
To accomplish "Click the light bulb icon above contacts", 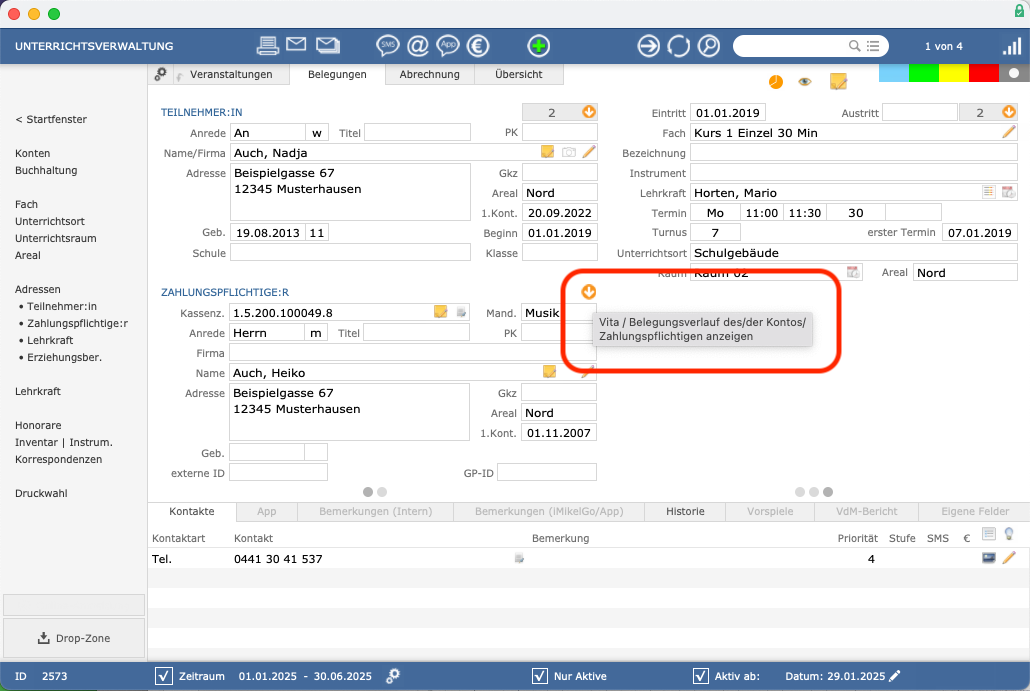I will (x=1009, y=534).
